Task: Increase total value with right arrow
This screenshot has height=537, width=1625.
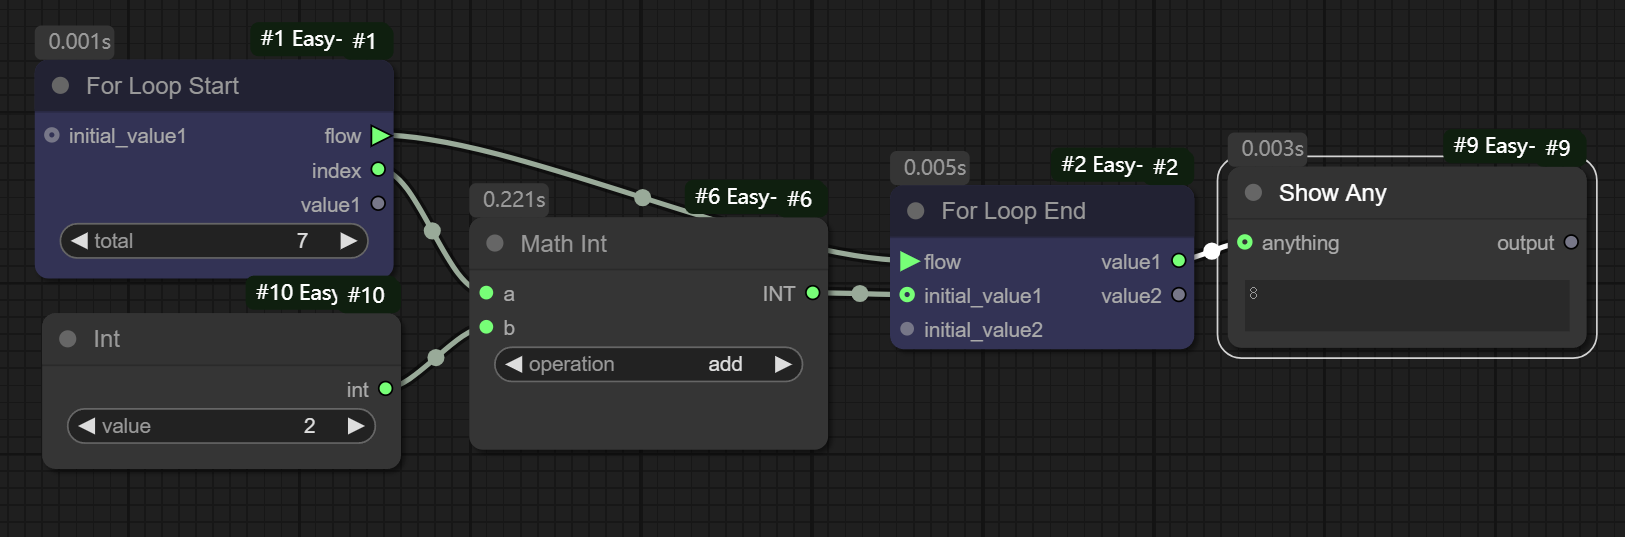Action: tap(348, 241)
